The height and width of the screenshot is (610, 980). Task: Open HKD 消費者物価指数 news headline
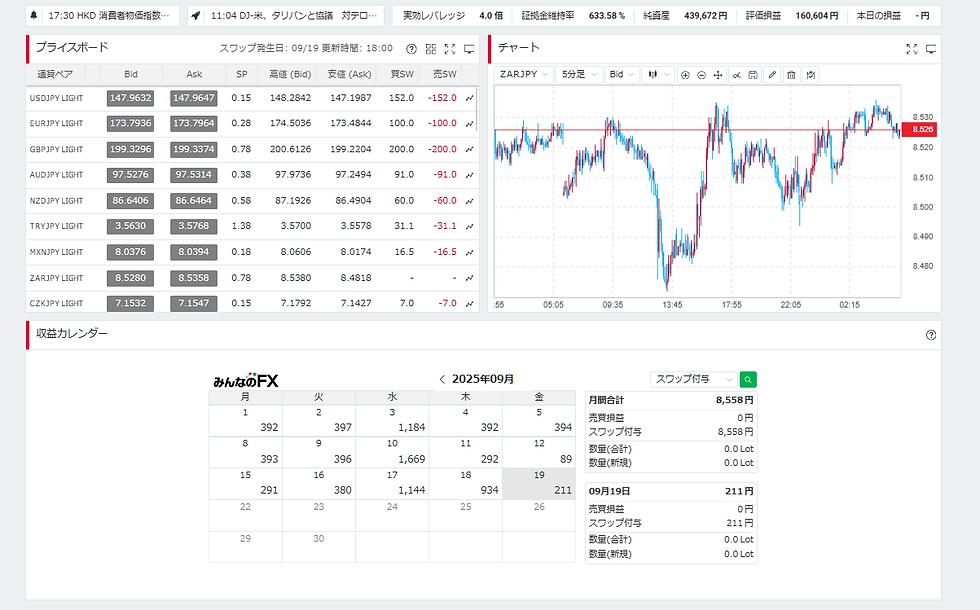(x=109, y=16)
